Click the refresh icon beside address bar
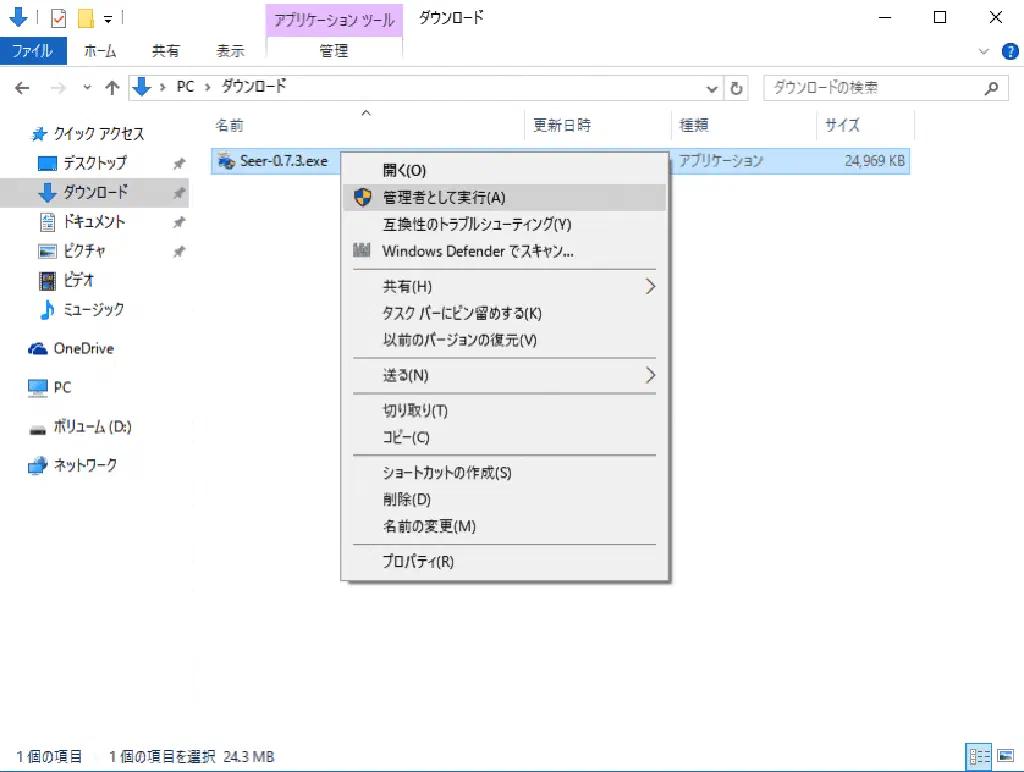 737,88
